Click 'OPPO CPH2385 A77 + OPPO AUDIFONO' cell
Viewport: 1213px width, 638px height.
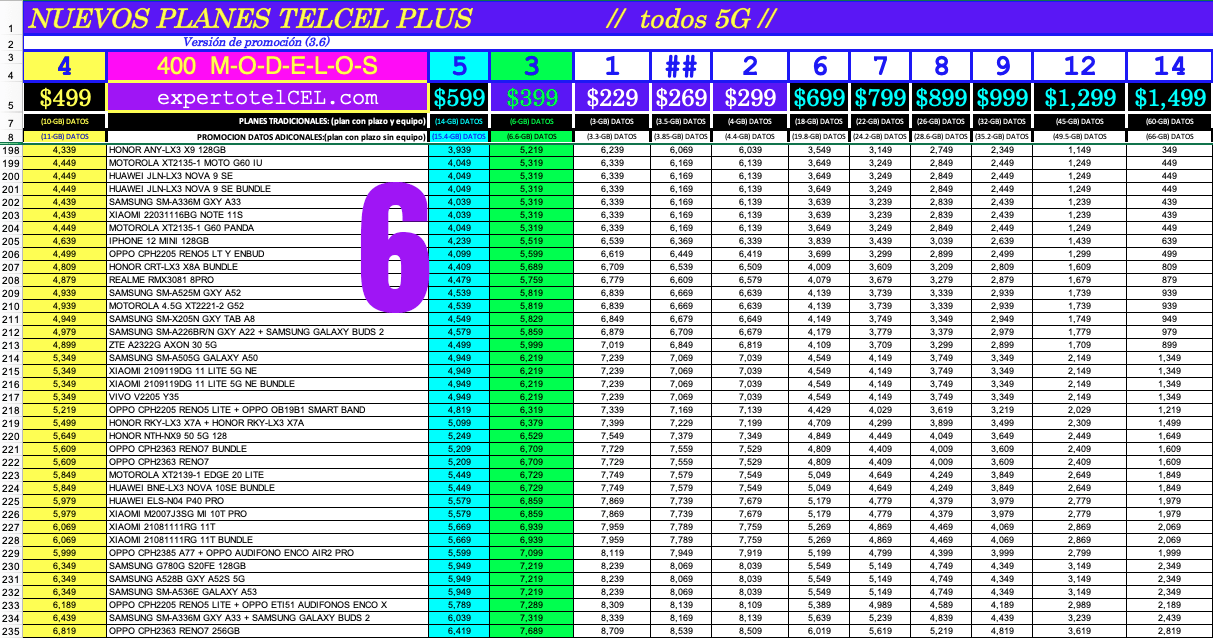267,553
